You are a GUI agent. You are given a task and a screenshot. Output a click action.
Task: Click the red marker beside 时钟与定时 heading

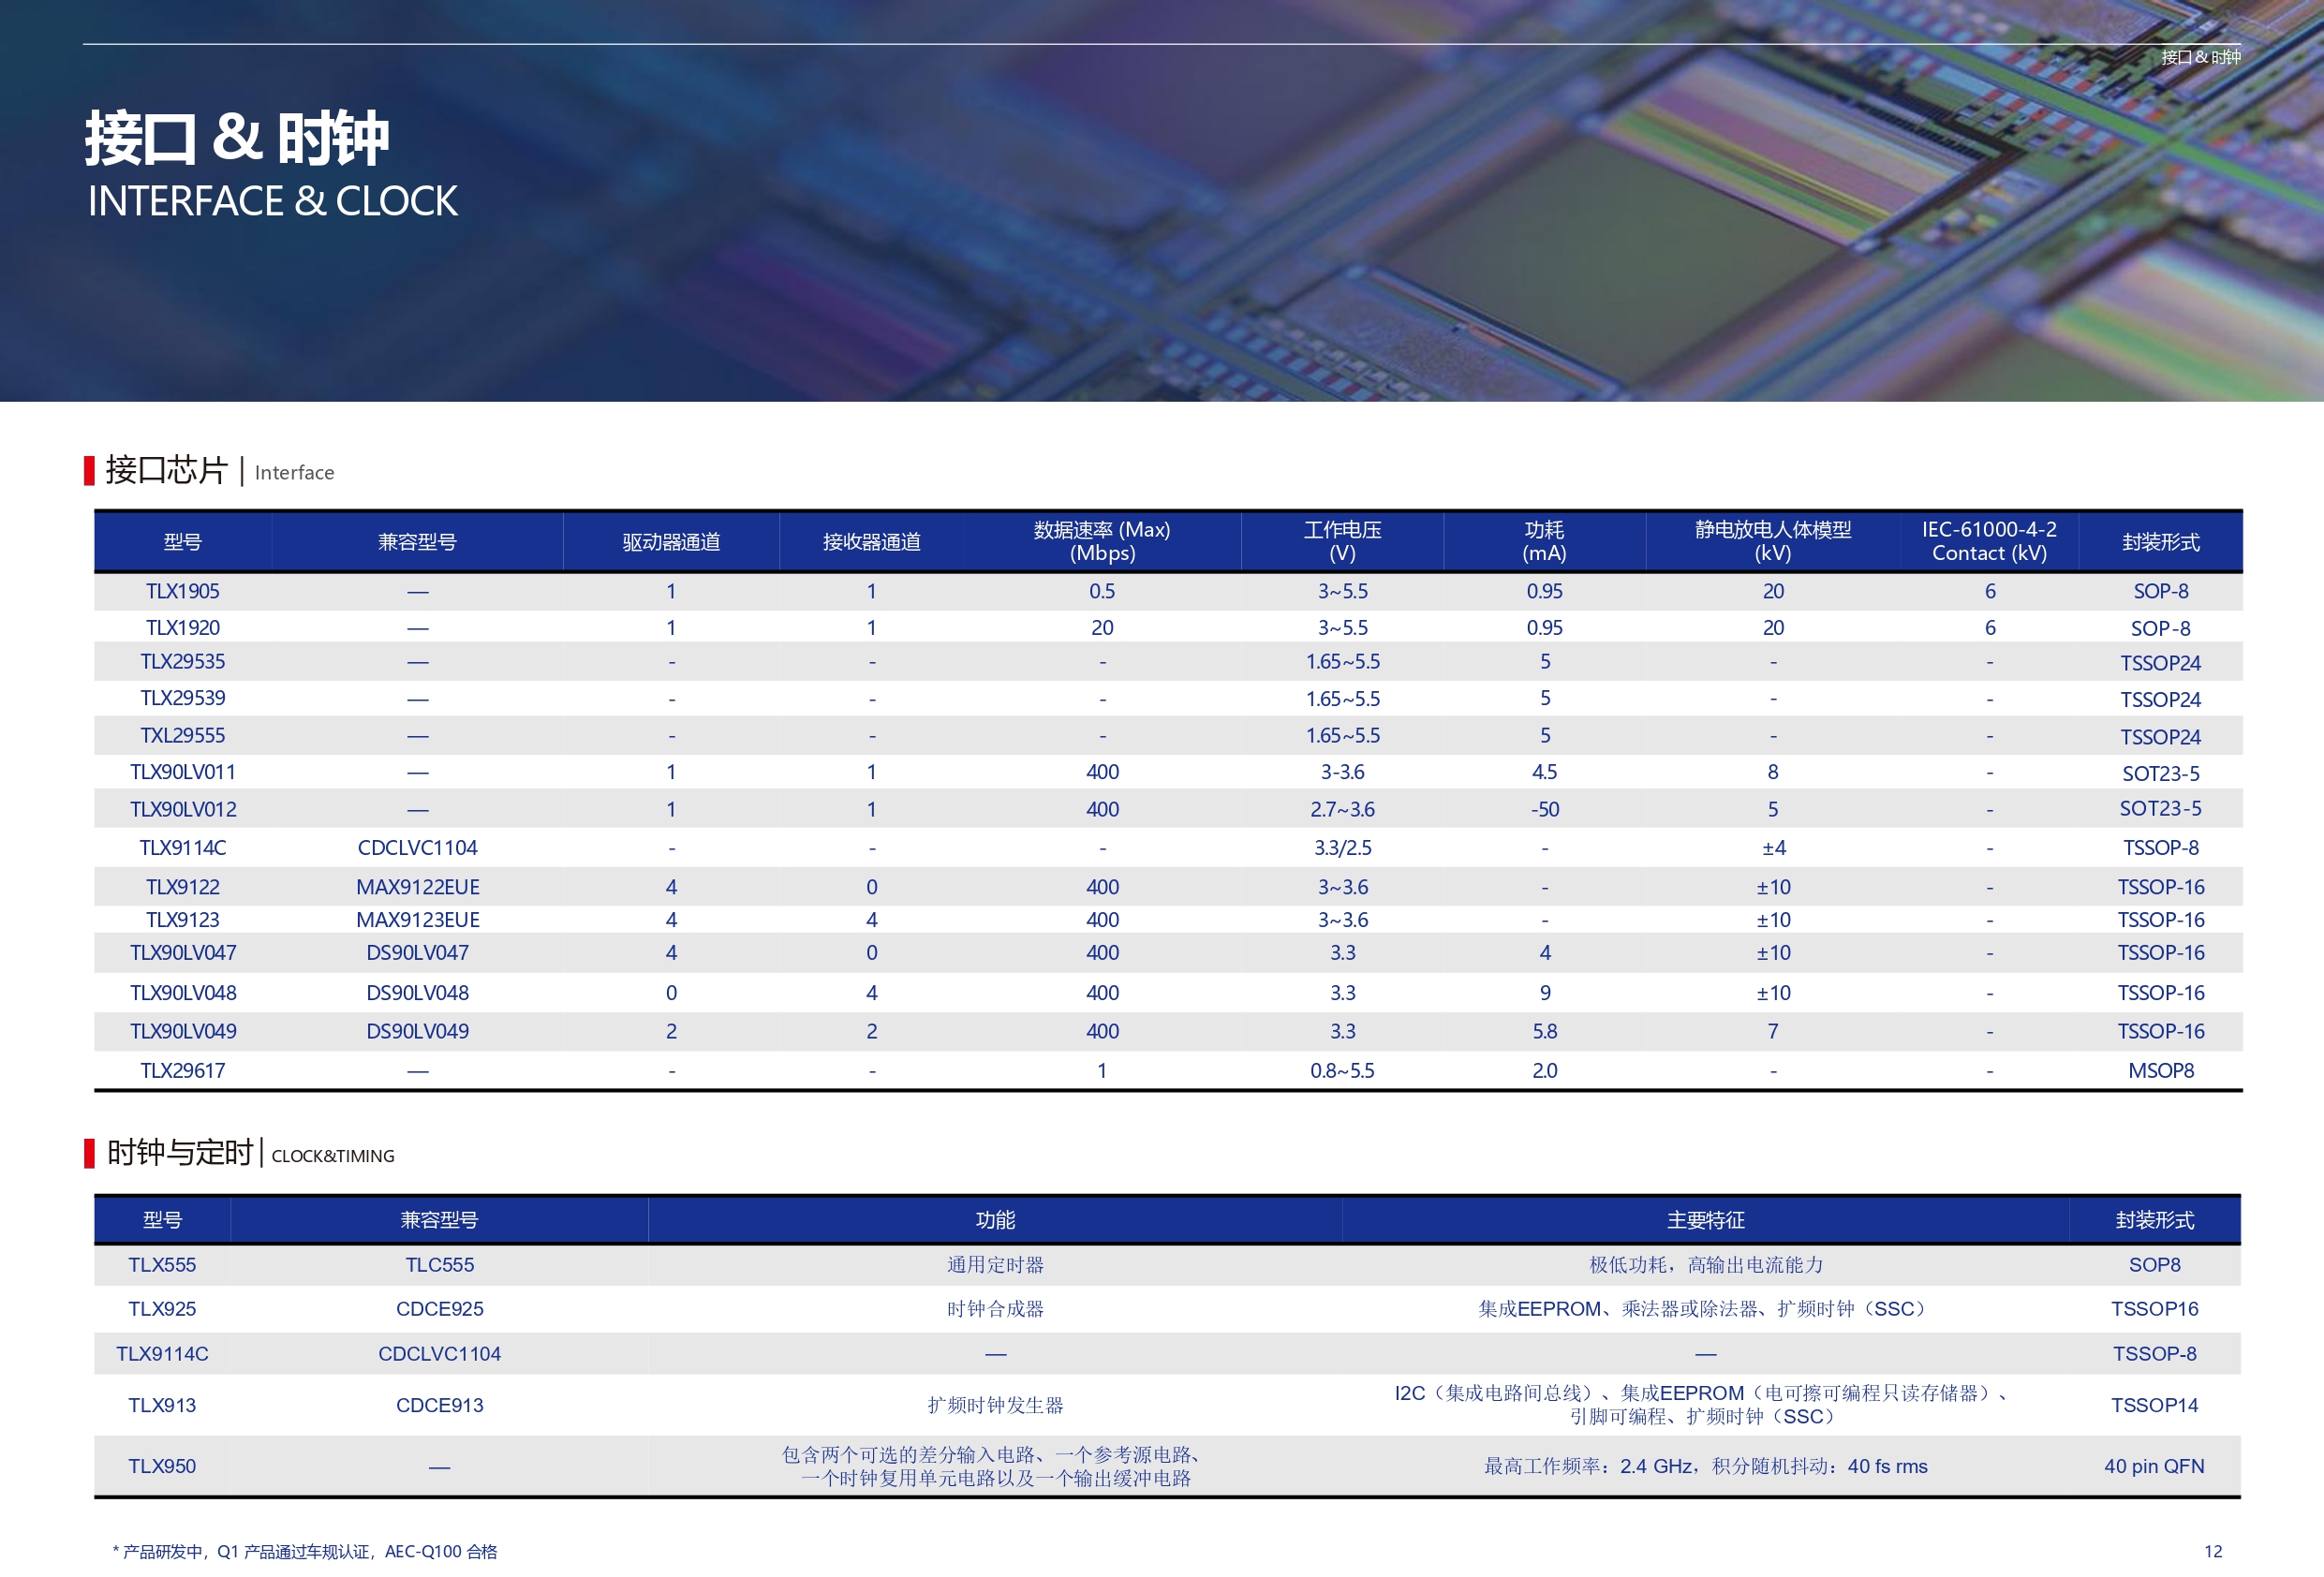click(x=89, y=1153)
